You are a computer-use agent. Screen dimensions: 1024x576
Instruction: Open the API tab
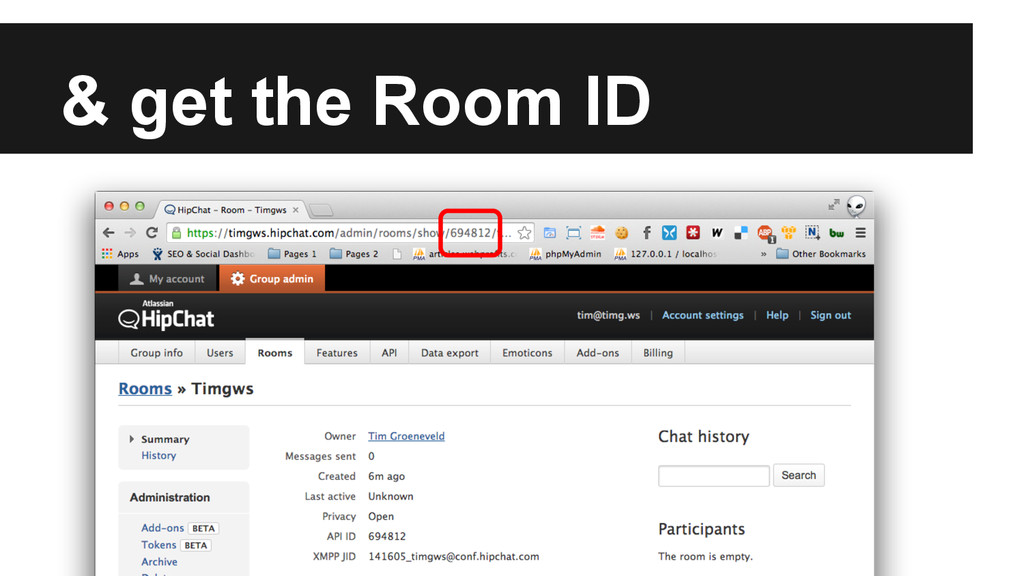point(389,353)
